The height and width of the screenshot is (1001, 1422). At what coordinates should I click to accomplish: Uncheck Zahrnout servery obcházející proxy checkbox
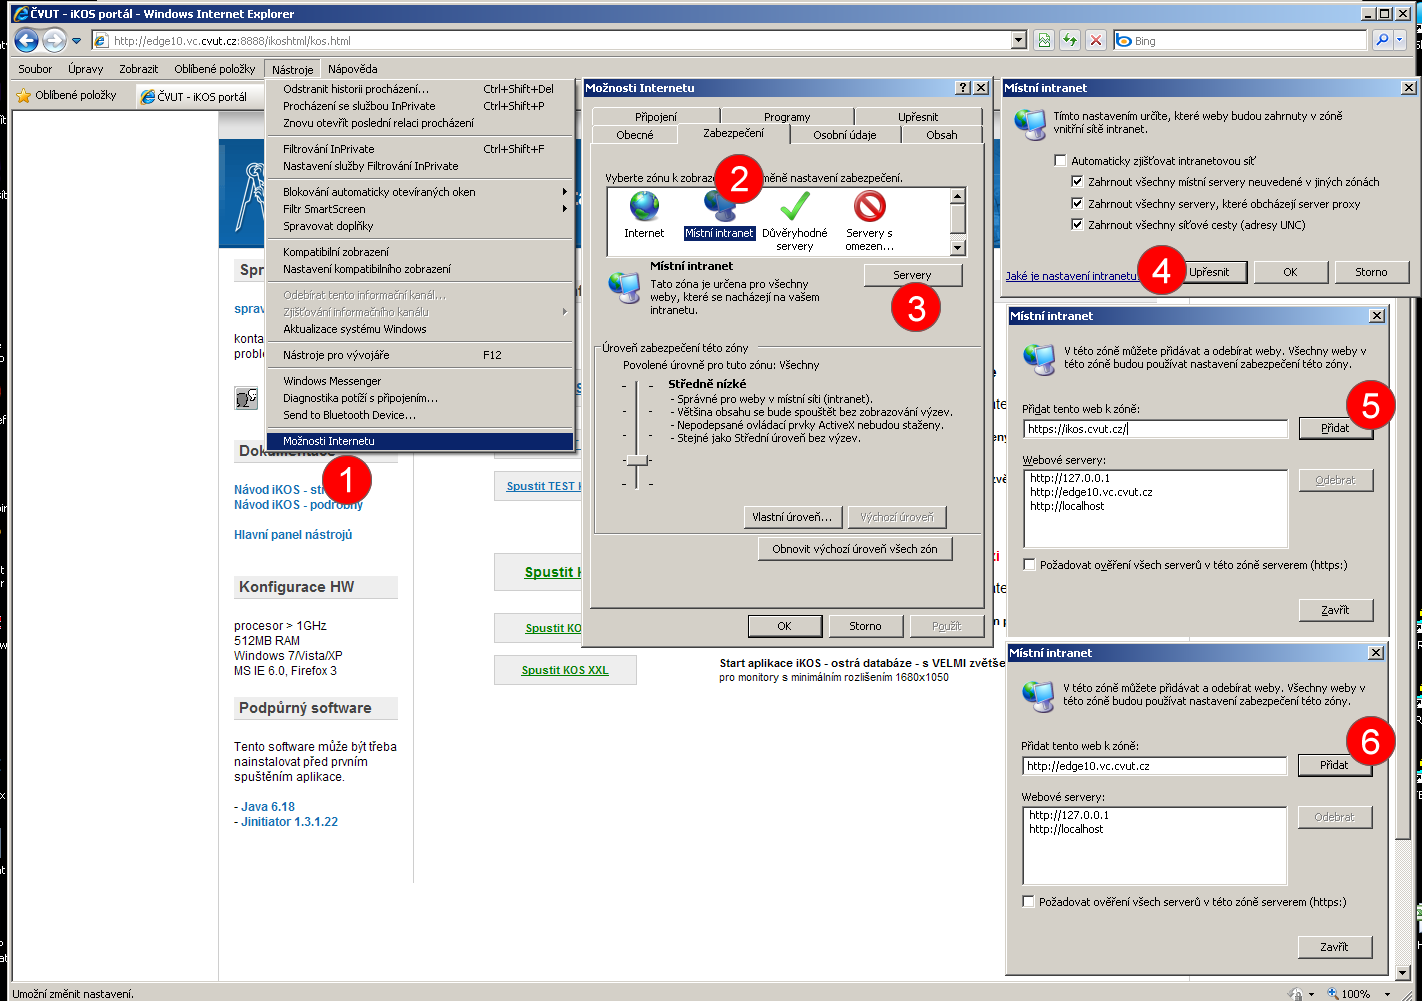point(1077,203)
